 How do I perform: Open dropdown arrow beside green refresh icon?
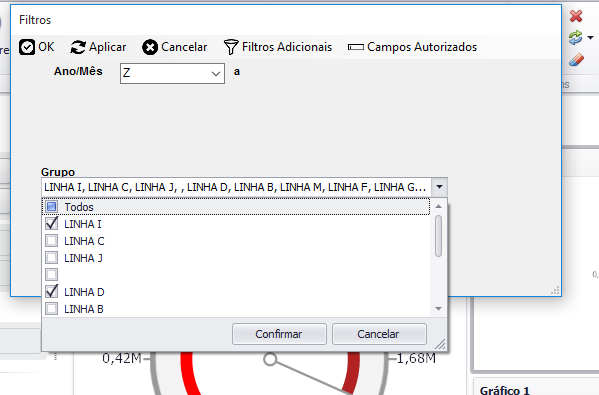[591, 38]
